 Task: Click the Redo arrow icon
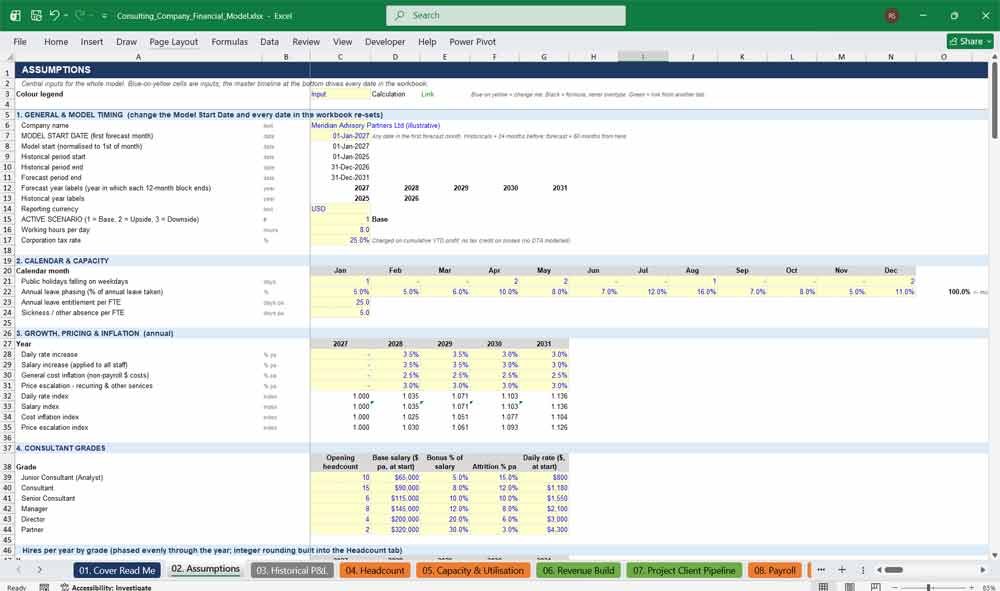[x=80, y=15]
